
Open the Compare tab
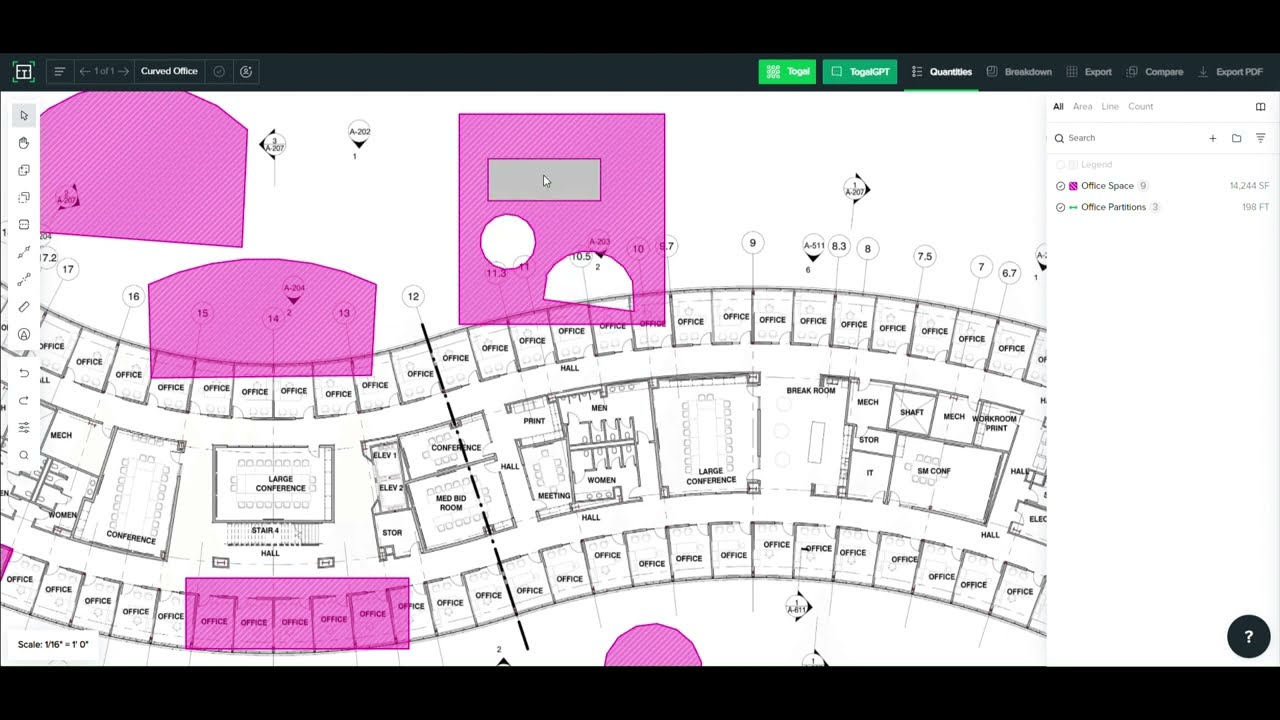point(1155,72)
